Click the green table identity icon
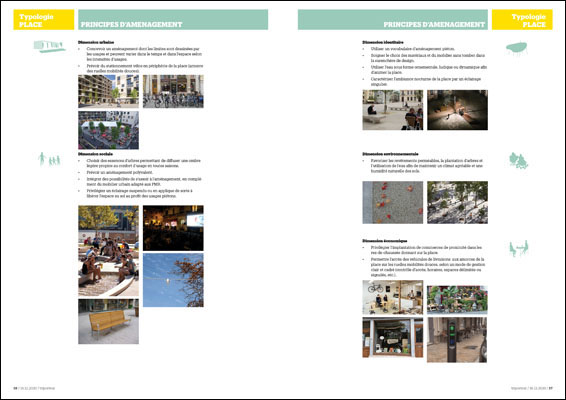The width and height of the screenshot is (566, 400). click(x=517, y=48)
